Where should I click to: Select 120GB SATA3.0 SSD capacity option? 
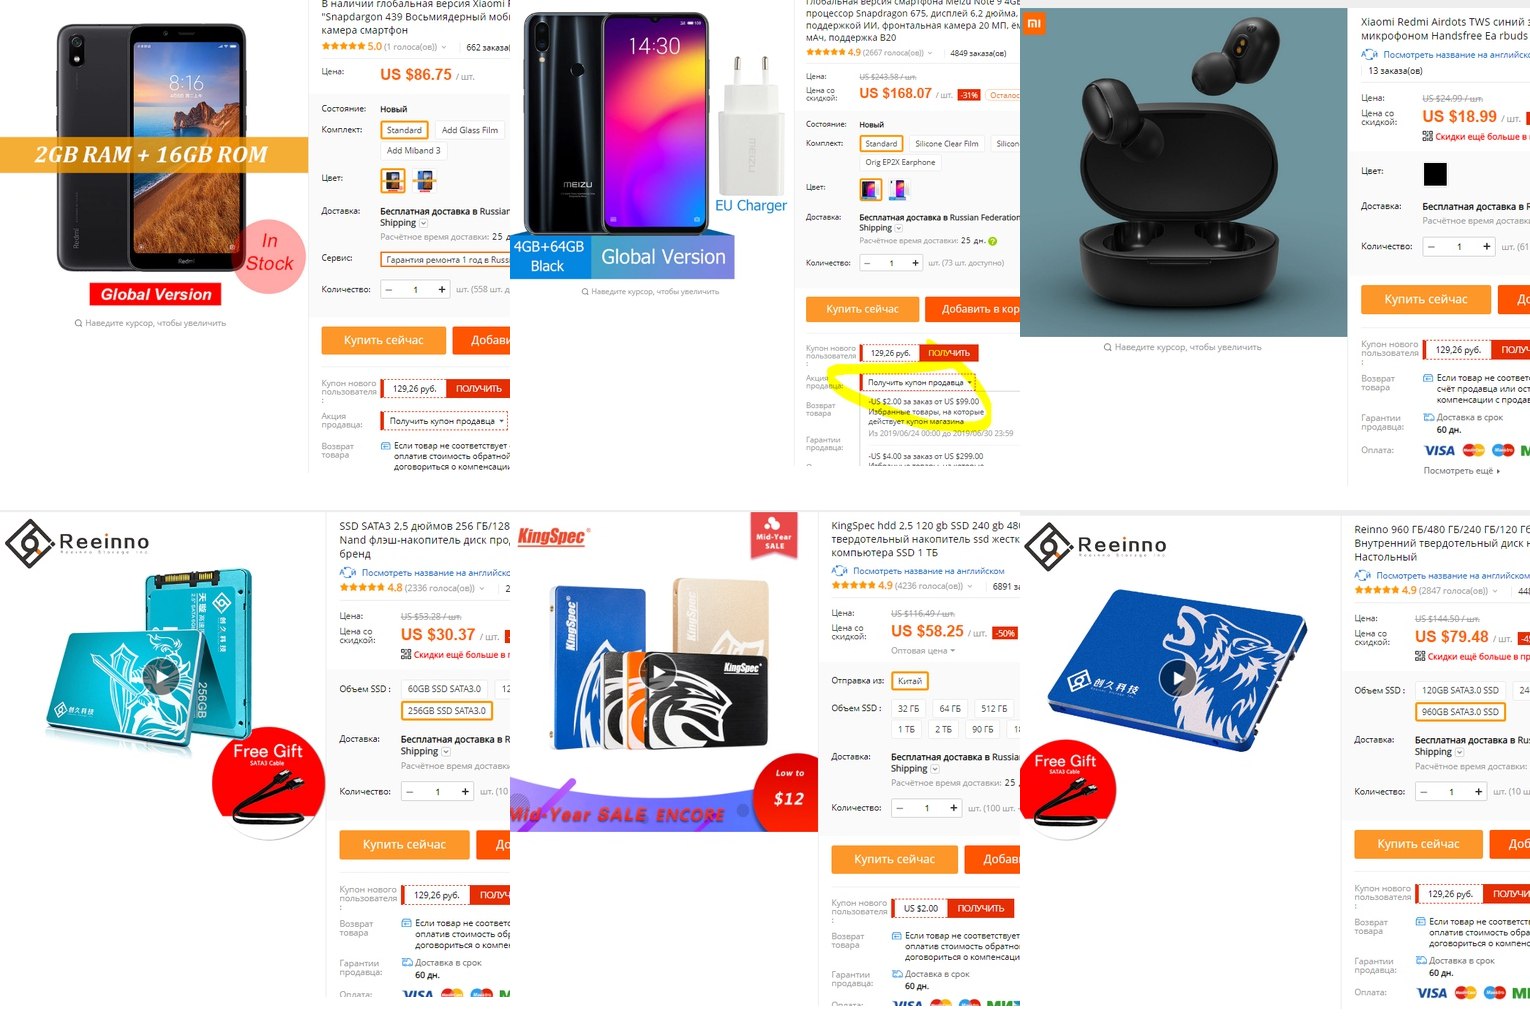1460,690
